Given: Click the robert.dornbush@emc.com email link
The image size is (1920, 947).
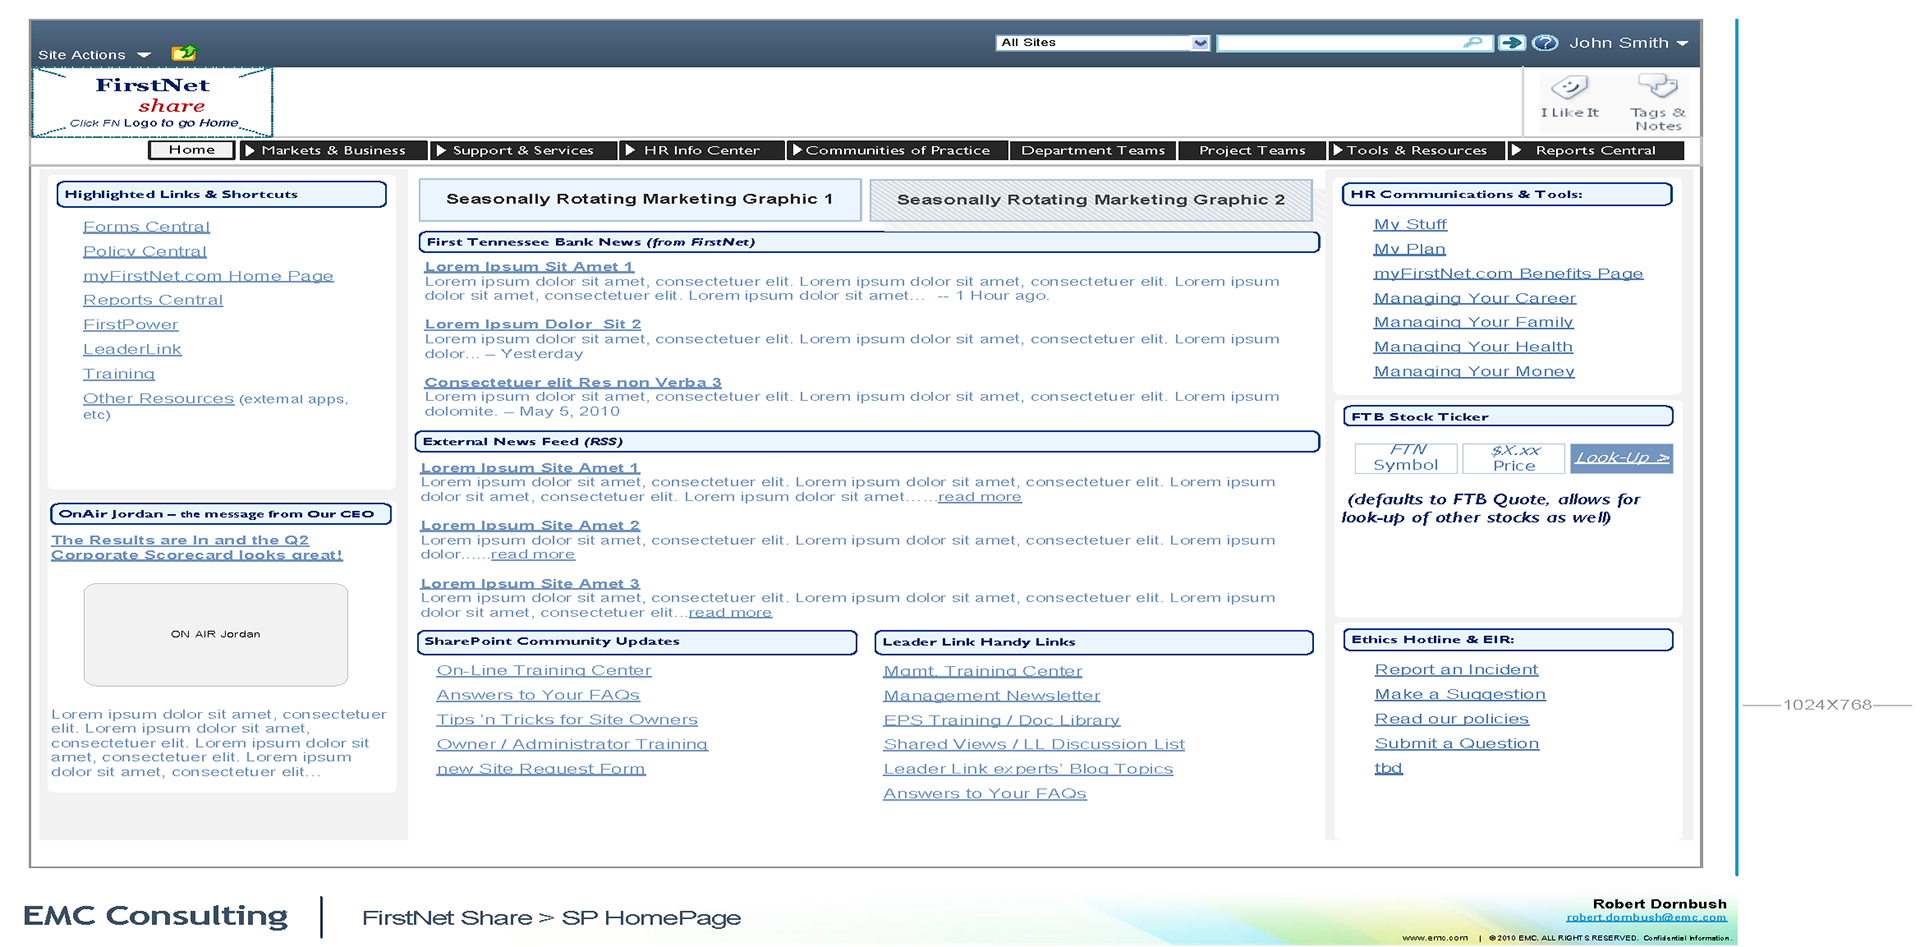Looking at the screenshot, I should pos(1646,917).
